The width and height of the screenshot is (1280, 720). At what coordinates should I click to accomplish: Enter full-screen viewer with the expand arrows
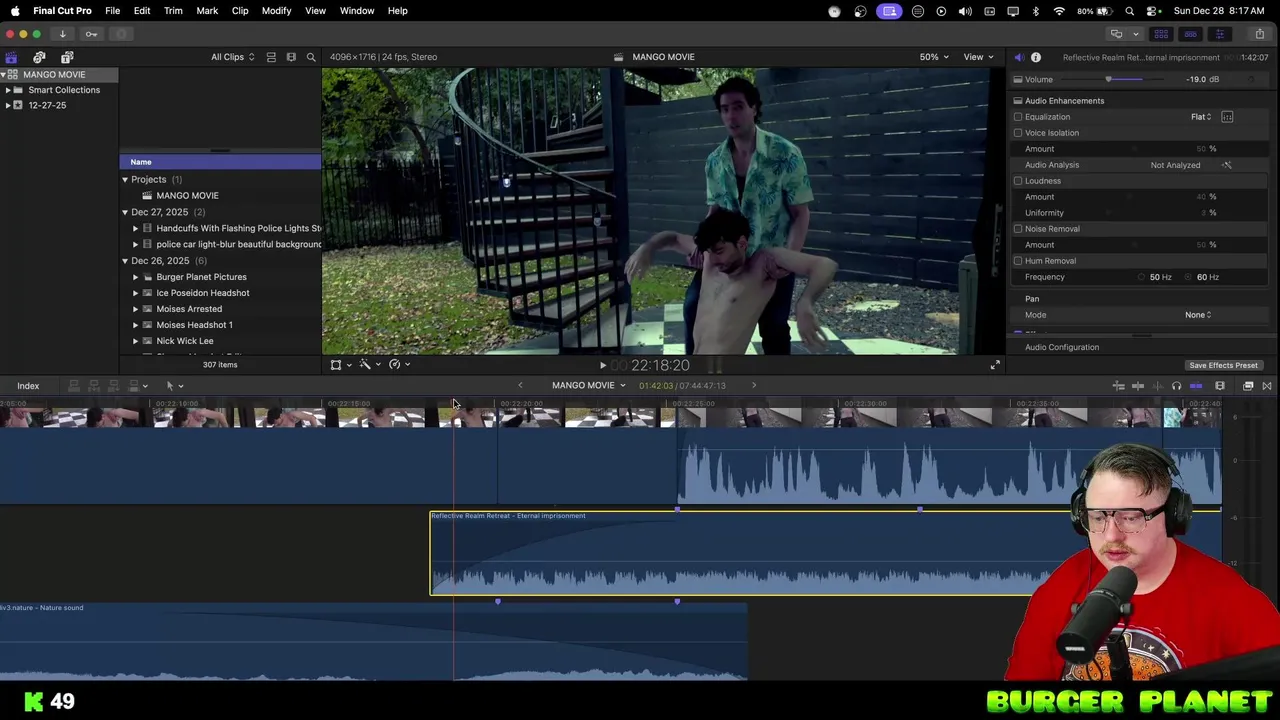click(x=995, y=366)
